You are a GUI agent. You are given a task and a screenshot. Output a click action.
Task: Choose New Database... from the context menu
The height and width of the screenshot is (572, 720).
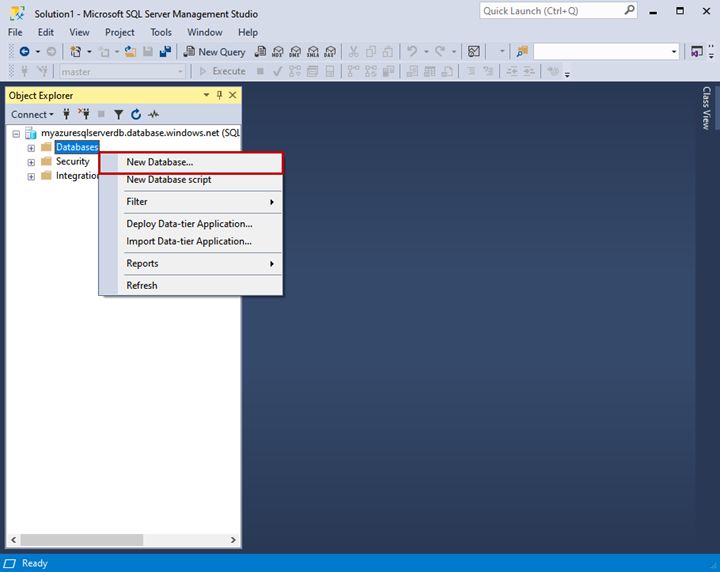(x=191, y=163)
